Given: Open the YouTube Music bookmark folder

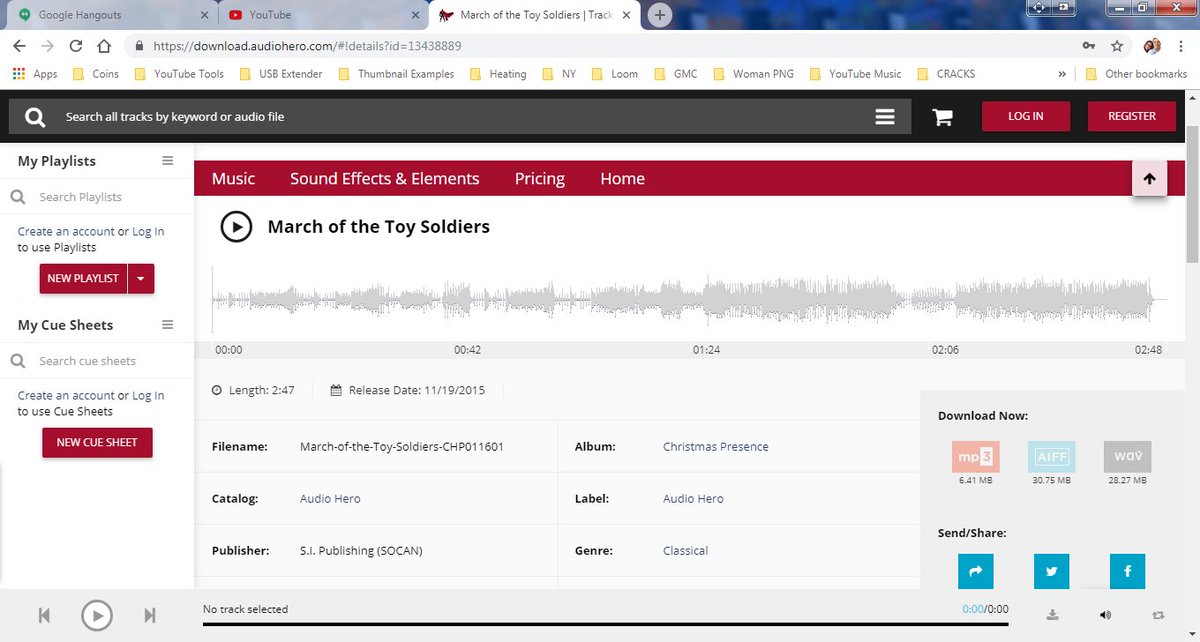Looking at the screenshot, I should point(855,74).
